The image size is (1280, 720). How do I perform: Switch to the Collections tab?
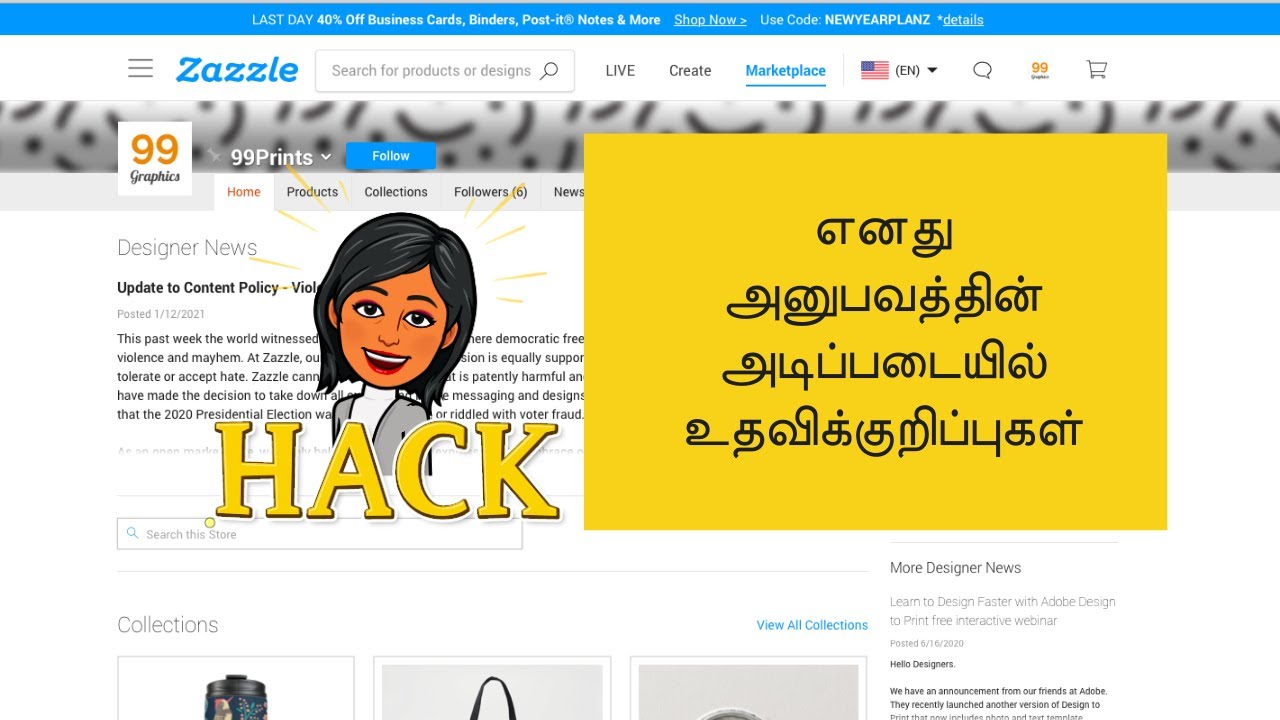point(396,192)
